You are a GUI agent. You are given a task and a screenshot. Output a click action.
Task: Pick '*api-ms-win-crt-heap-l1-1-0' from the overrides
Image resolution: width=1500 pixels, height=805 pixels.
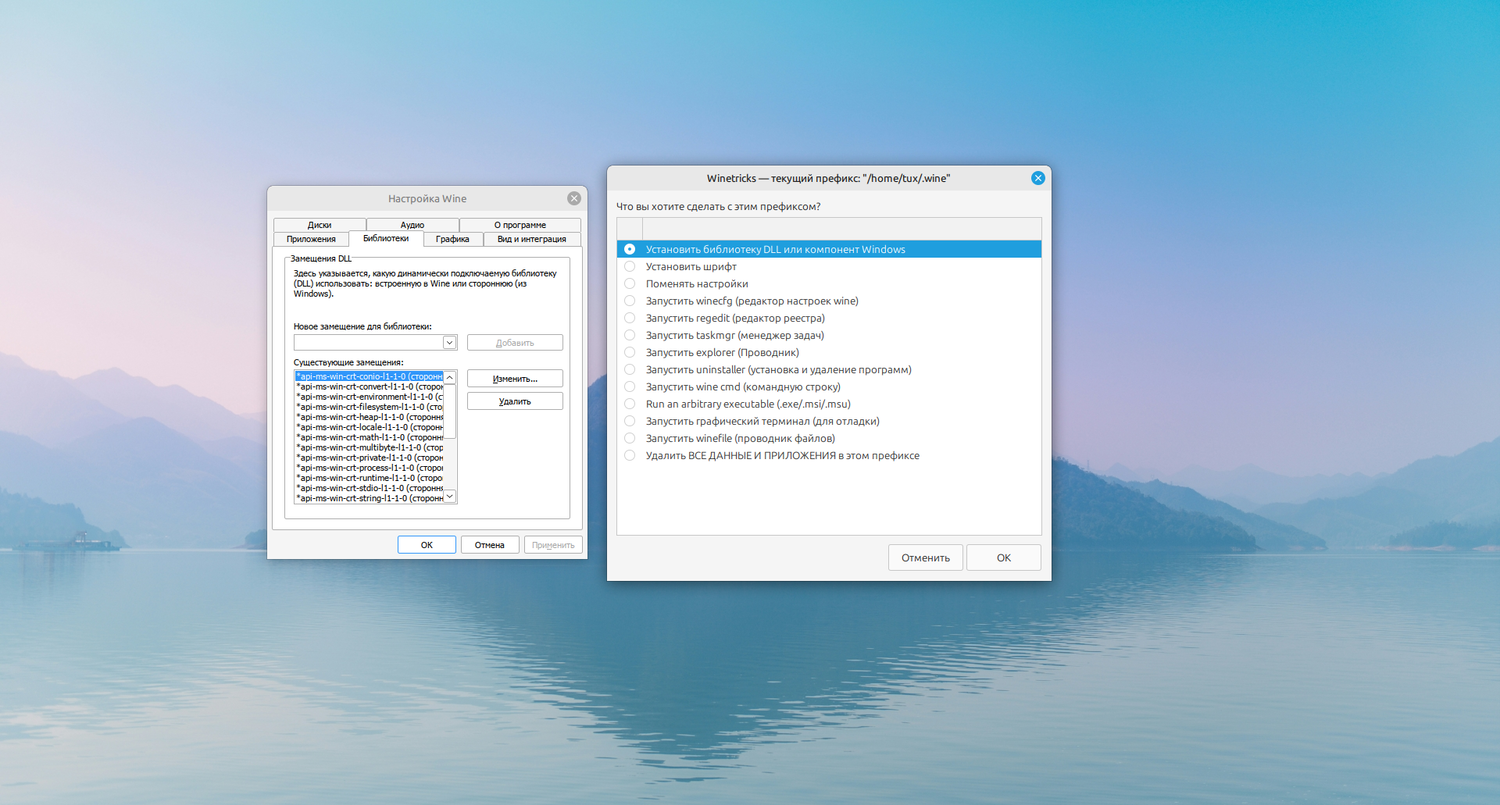pyautogui.click(x=369, y=417)
